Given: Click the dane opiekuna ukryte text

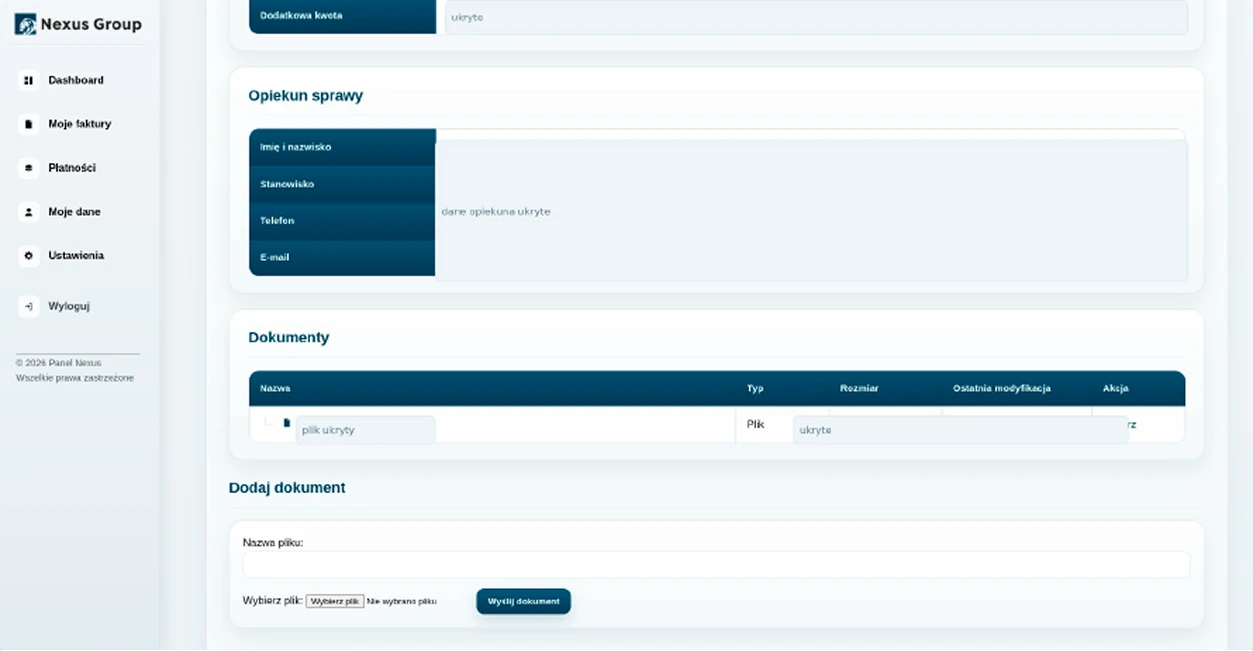Looking at the screenshot, I should point(496,212).
